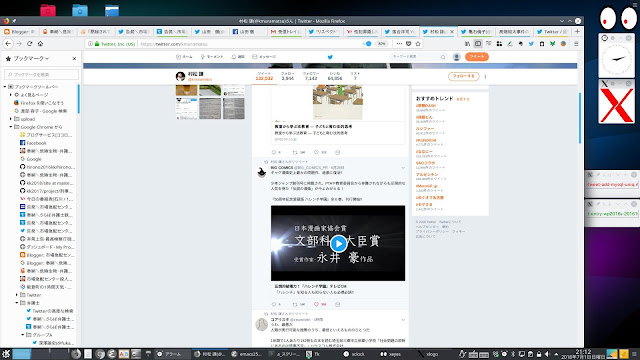Expand the 'upload' bookmark folder
The image size is (640, 360).
tap(11, 119)
